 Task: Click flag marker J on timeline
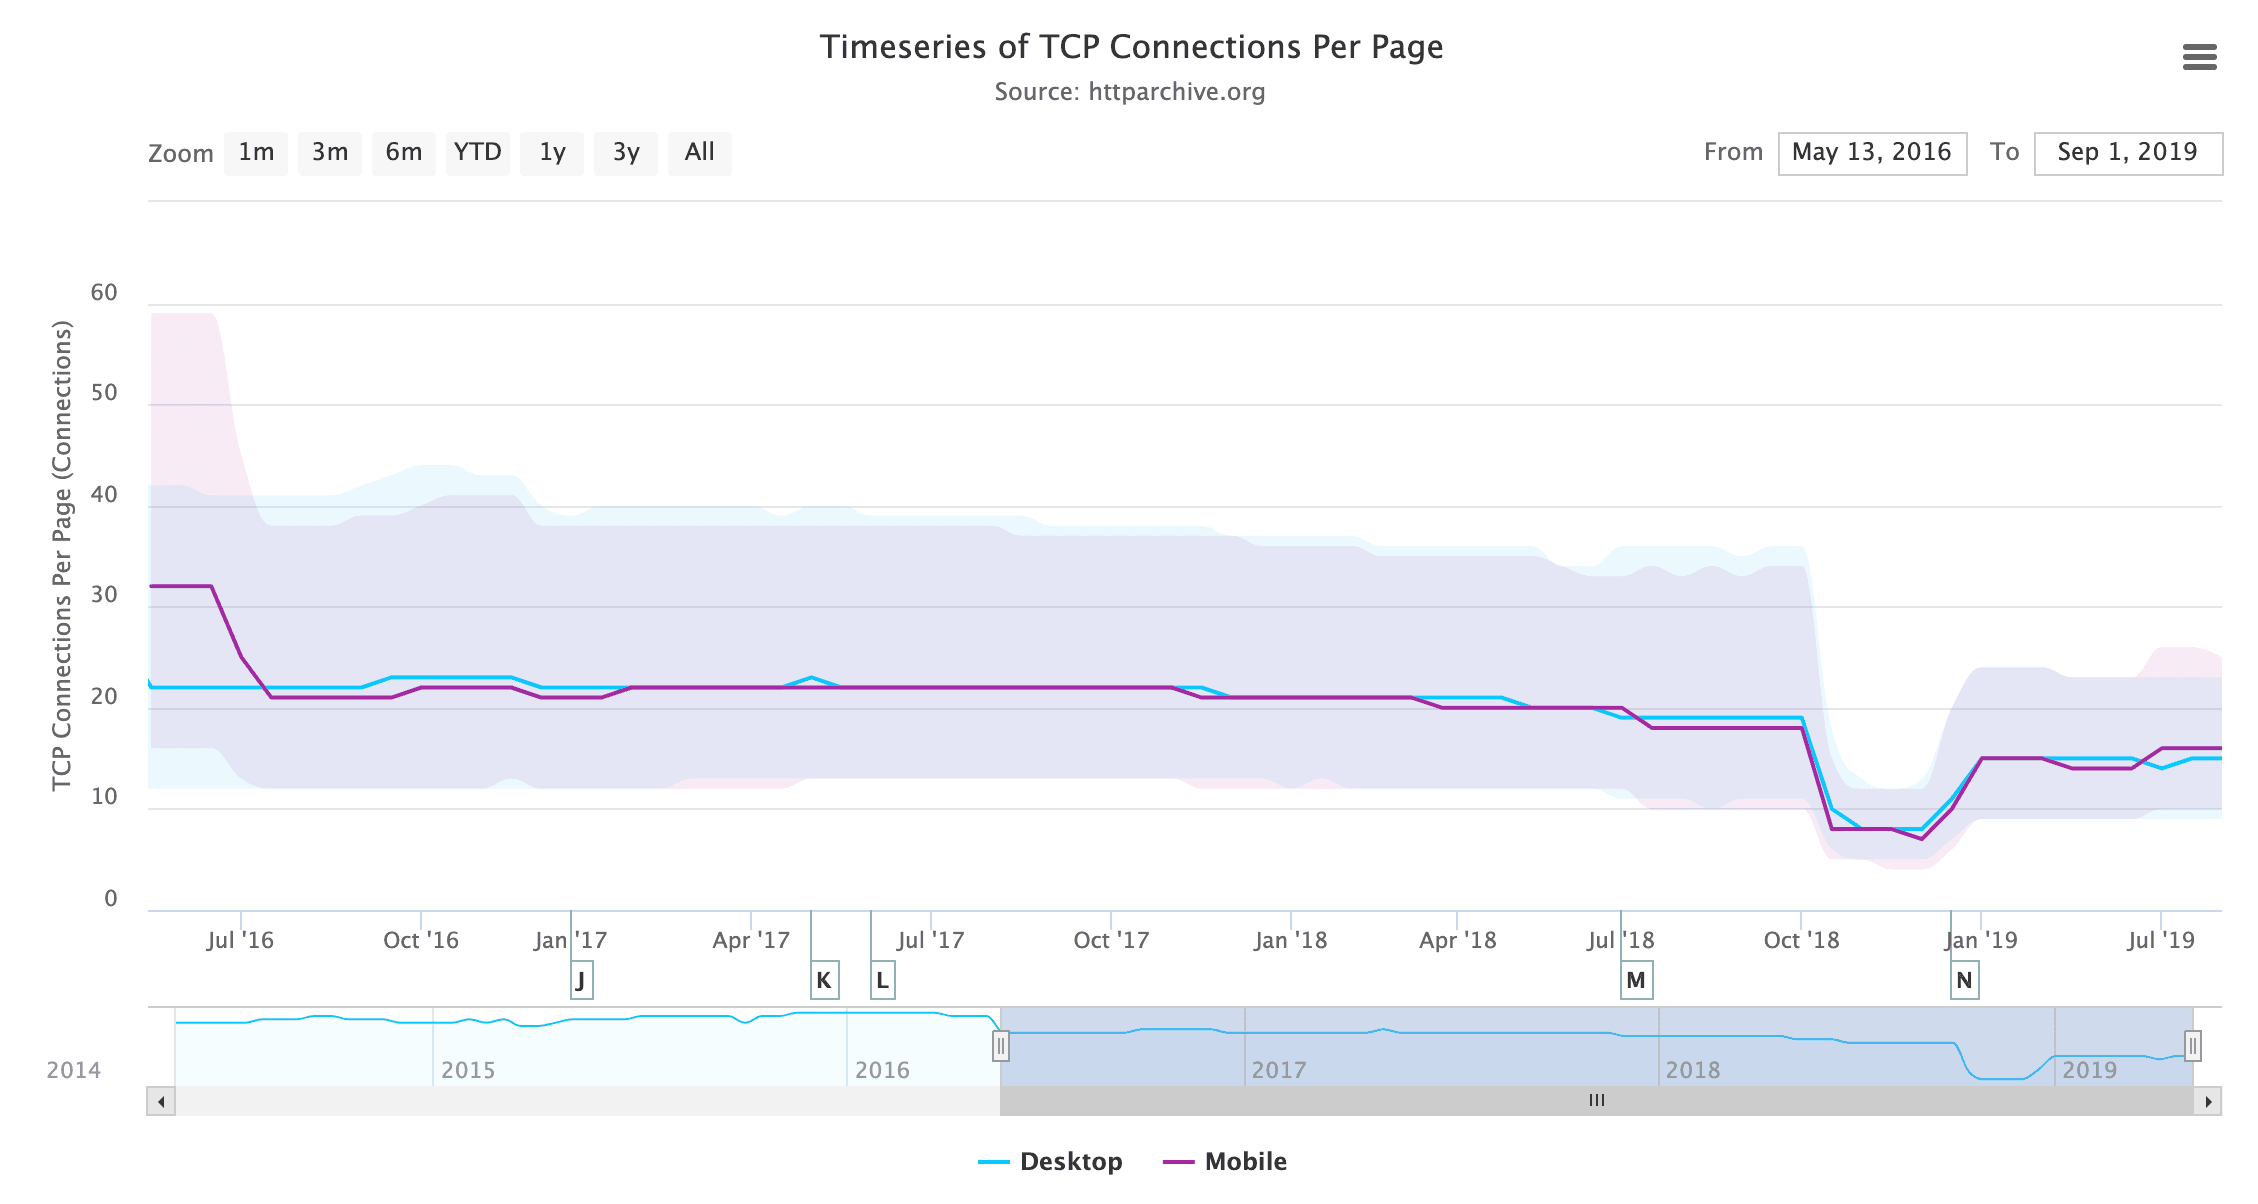coord(581,980)
